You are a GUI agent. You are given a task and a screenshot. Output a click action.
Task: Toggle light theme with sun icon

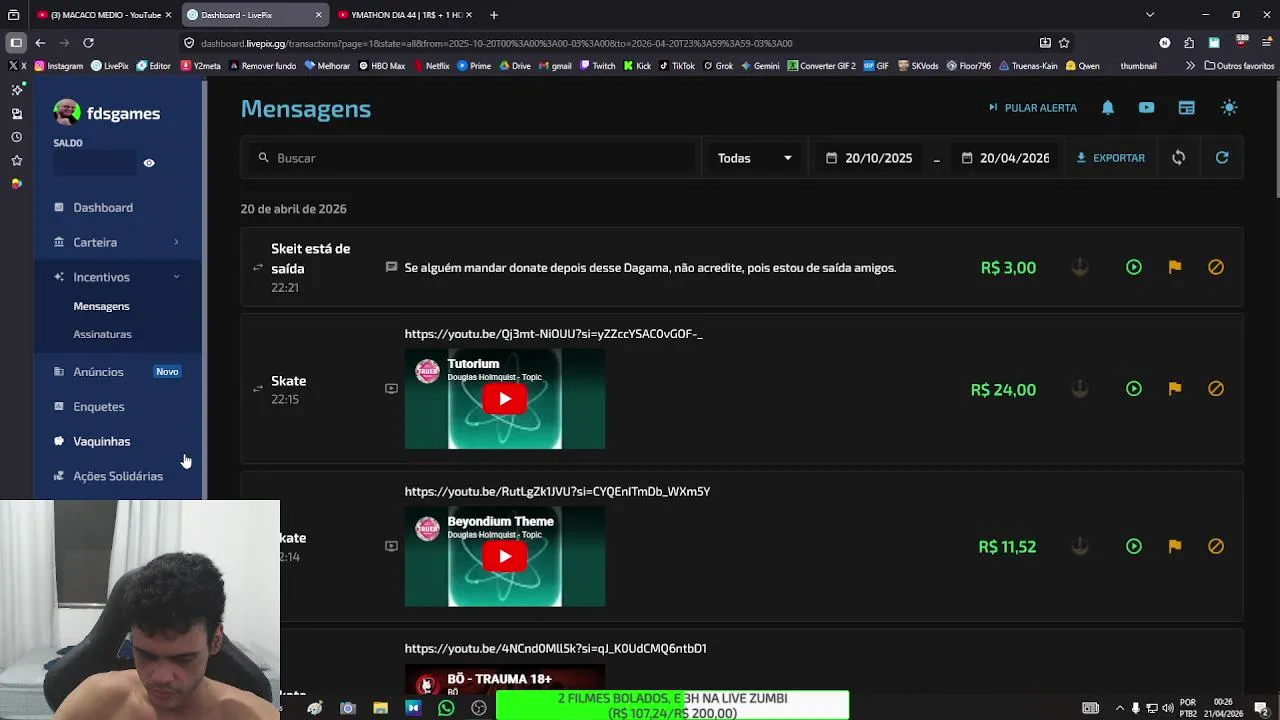[1230, 108]
